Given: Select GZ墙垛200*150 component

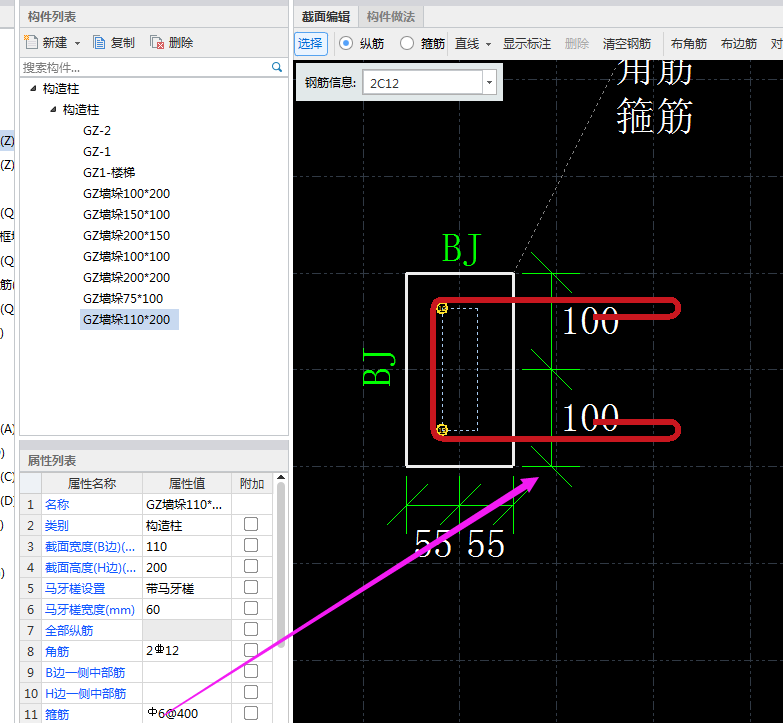Looking at the screenshot, I should pos(126,235).
